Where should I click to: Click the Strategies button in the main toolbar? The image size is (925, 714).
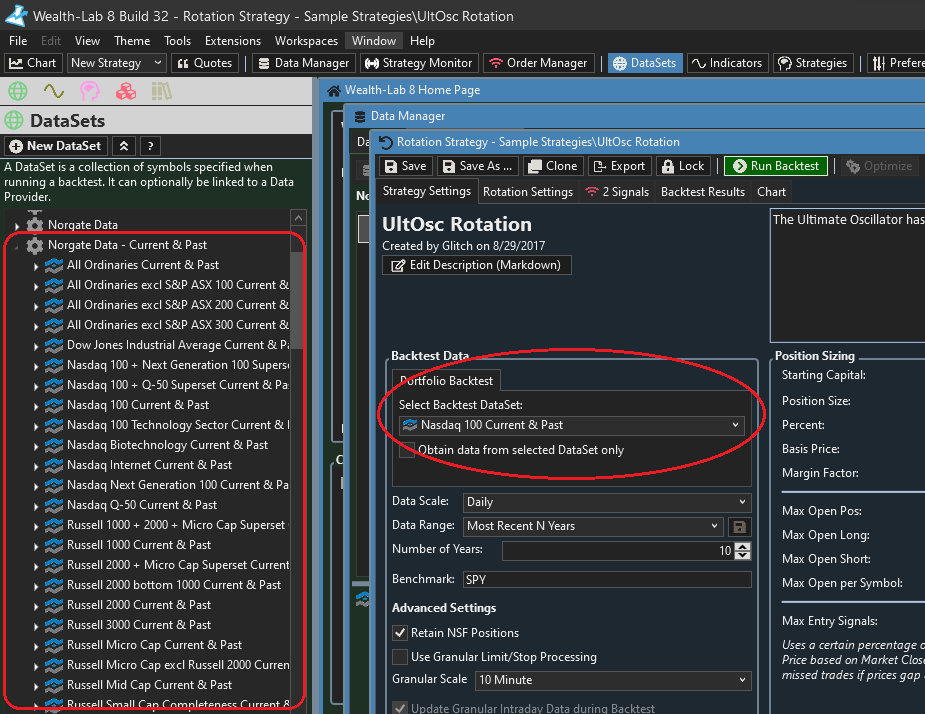(x=813, y=63)
